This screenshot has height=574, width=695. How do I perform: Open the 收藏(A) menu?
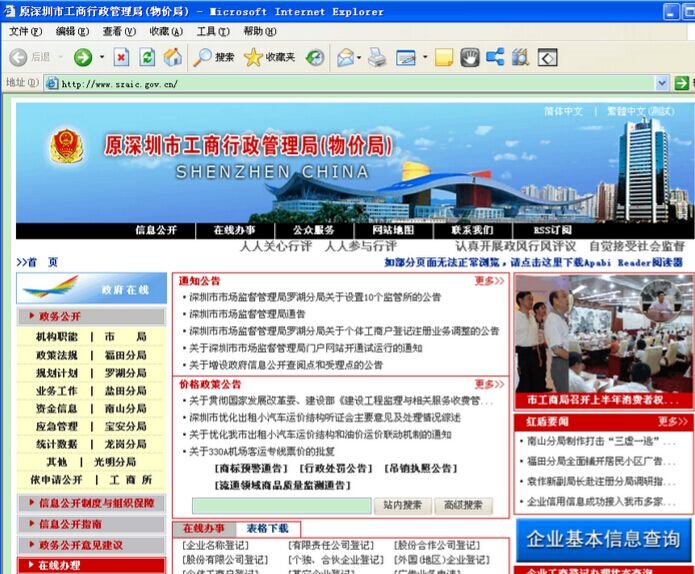166,31
